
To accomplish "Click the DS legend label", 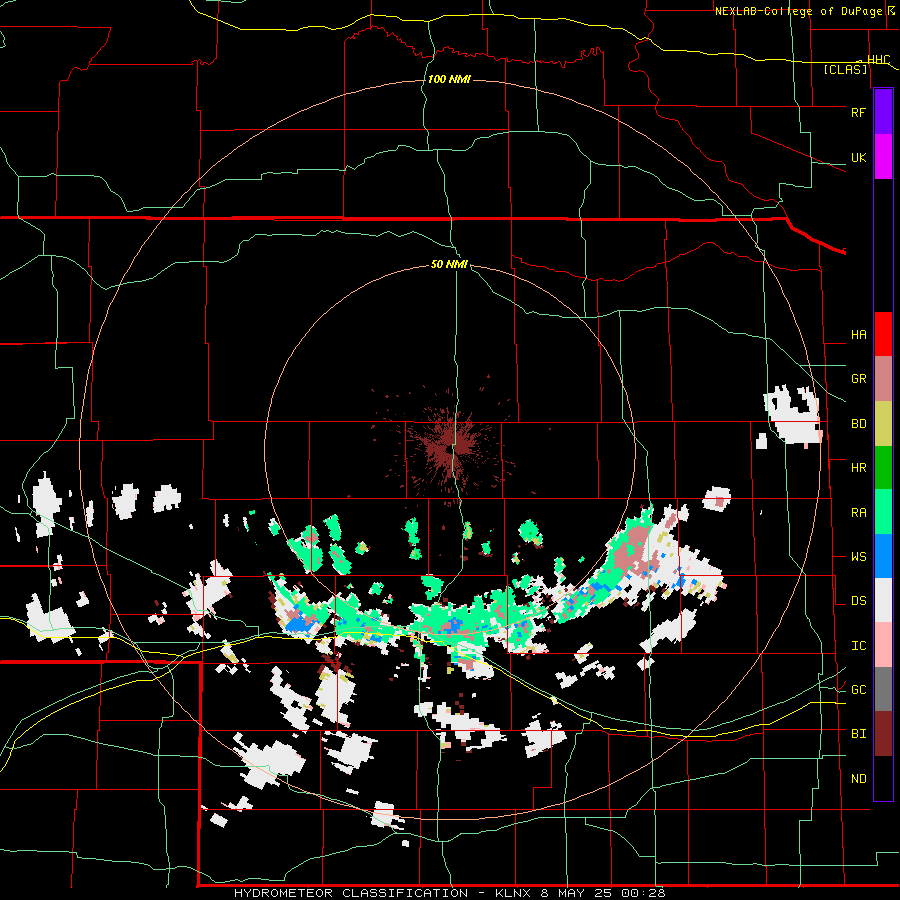I will coord(858,601).
